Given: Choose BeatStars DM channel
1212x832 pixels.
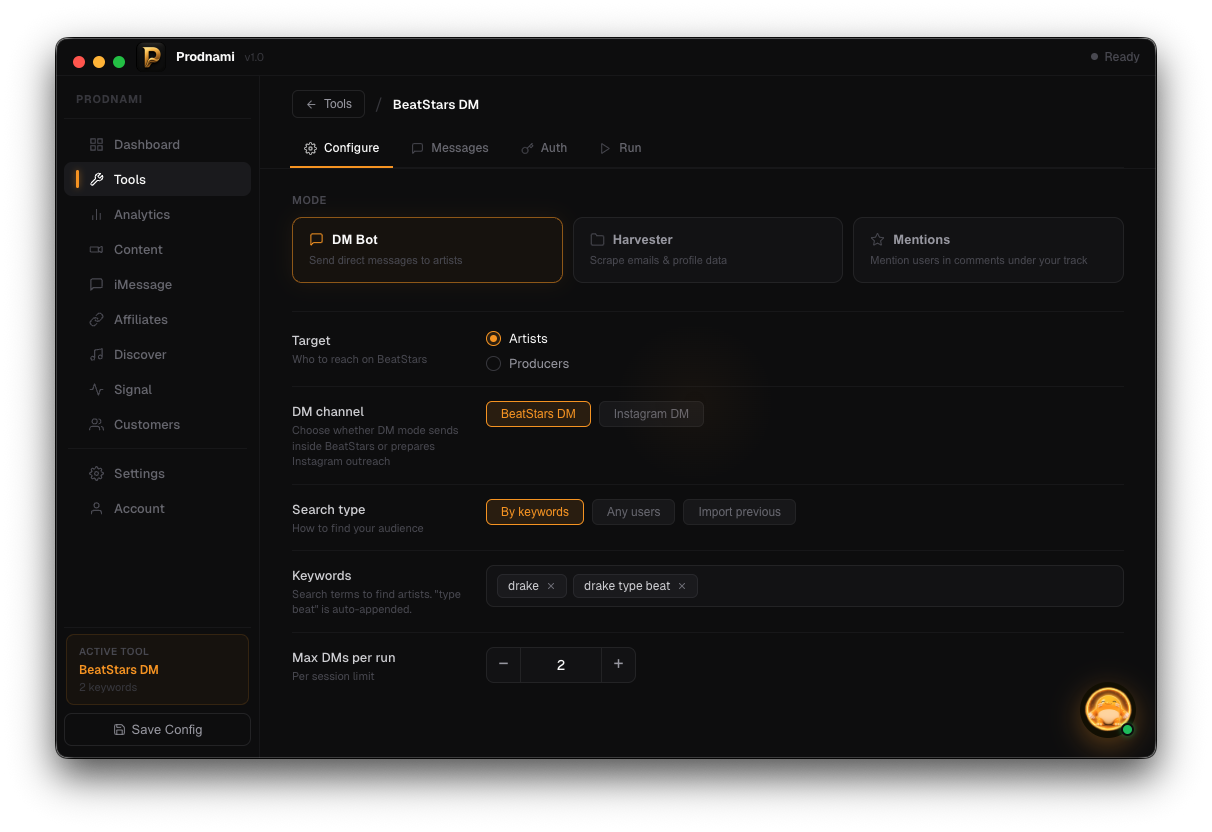Looking at the screenshot, I should [x=538, y=414].
